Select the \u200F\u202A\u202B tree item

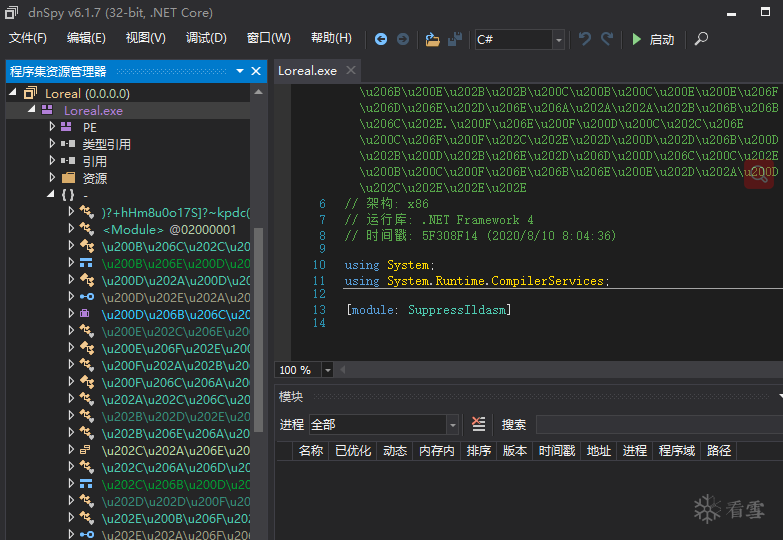pyautogui.click(x=176, y=366)
